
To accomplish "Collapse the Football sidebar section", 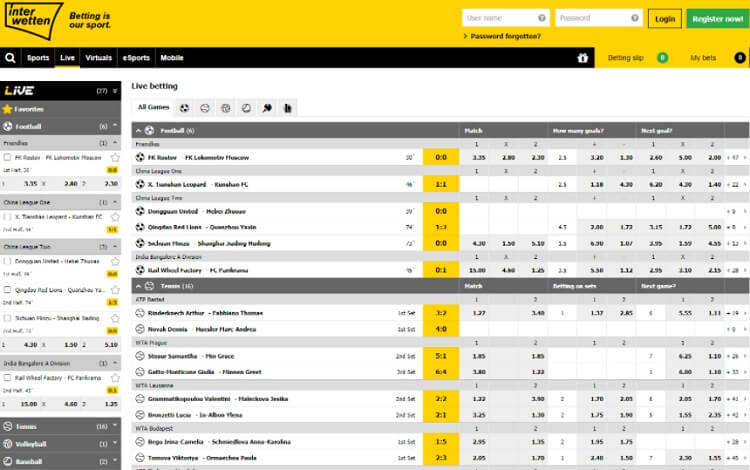I will tap(115, 126).
